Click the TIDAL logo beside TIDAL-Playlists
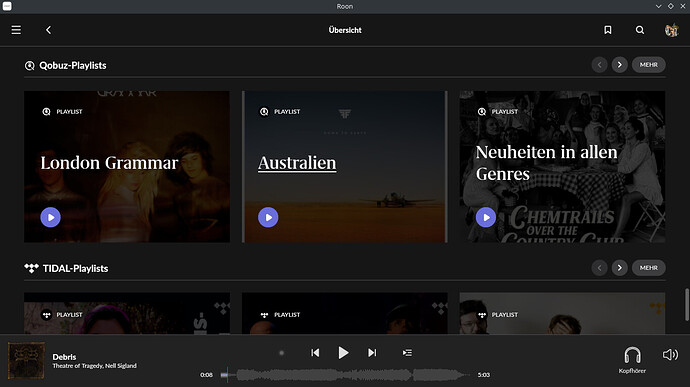 click(x=31, y=268)
